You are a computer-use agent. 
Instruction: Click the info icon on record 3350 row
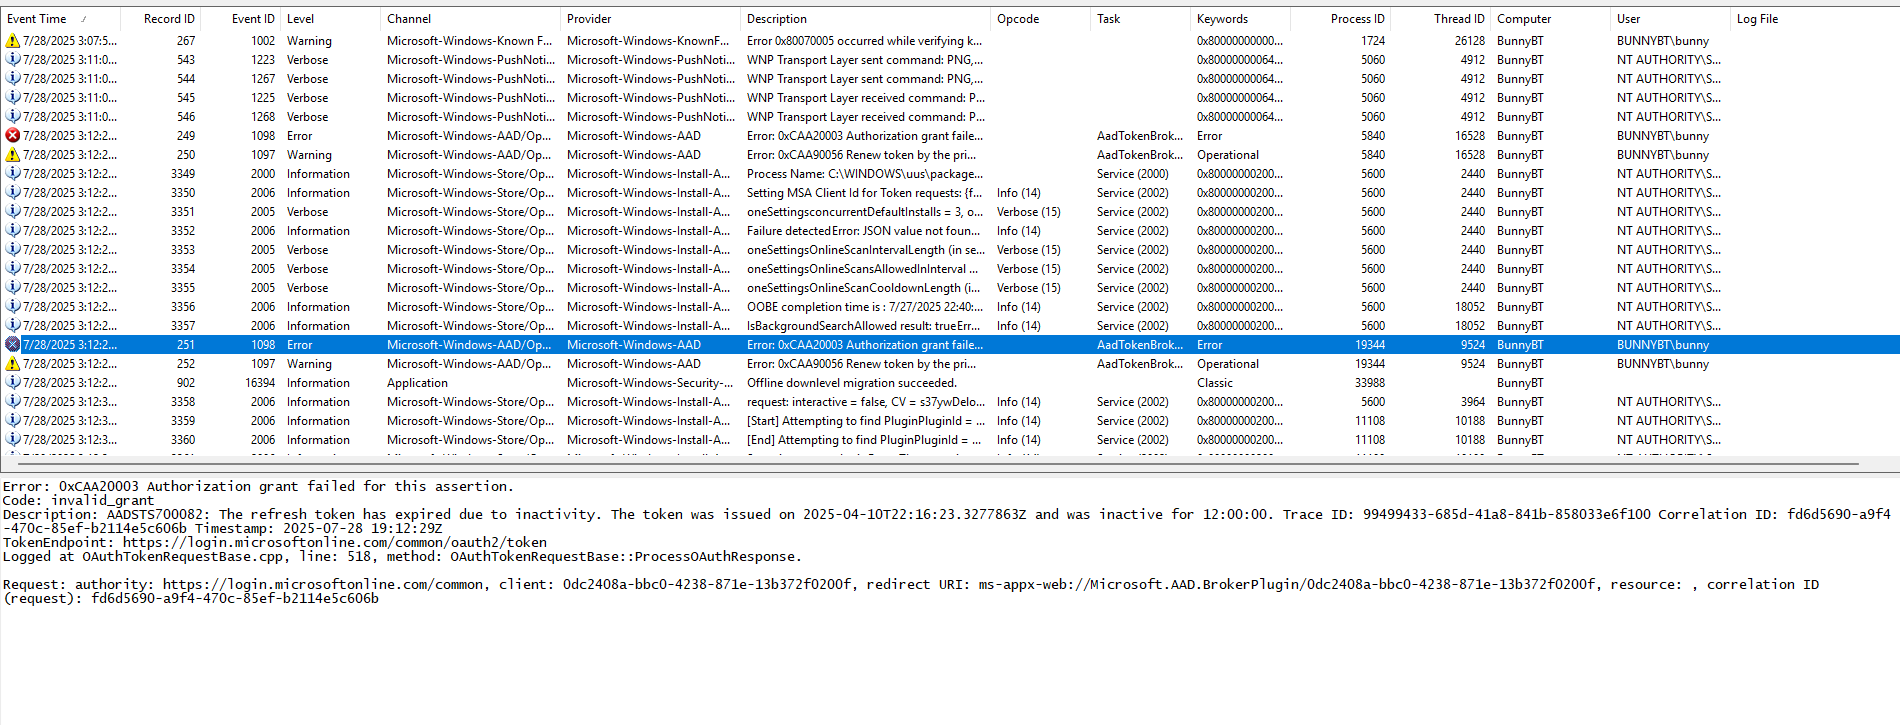point(13,193)
